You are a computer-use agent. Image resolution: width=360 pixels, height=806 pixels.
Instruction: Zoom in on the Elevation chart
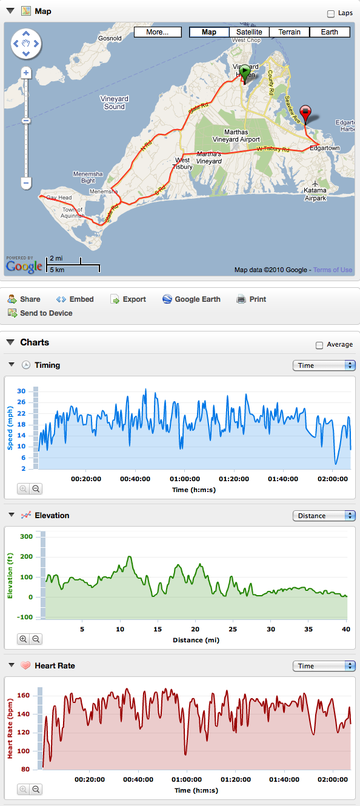23,639
